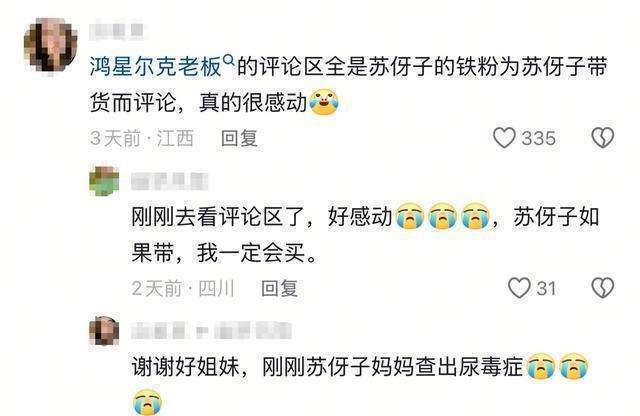
Task: Tap the 335 like count
Action: 539,138
